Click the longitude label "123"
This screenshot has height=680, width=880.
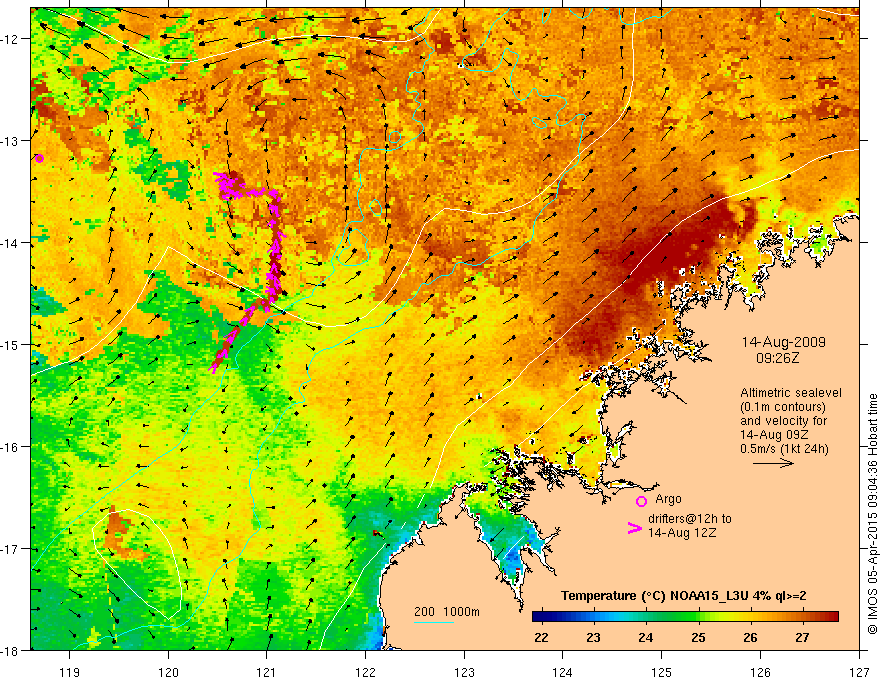click(x=464, y=672)
